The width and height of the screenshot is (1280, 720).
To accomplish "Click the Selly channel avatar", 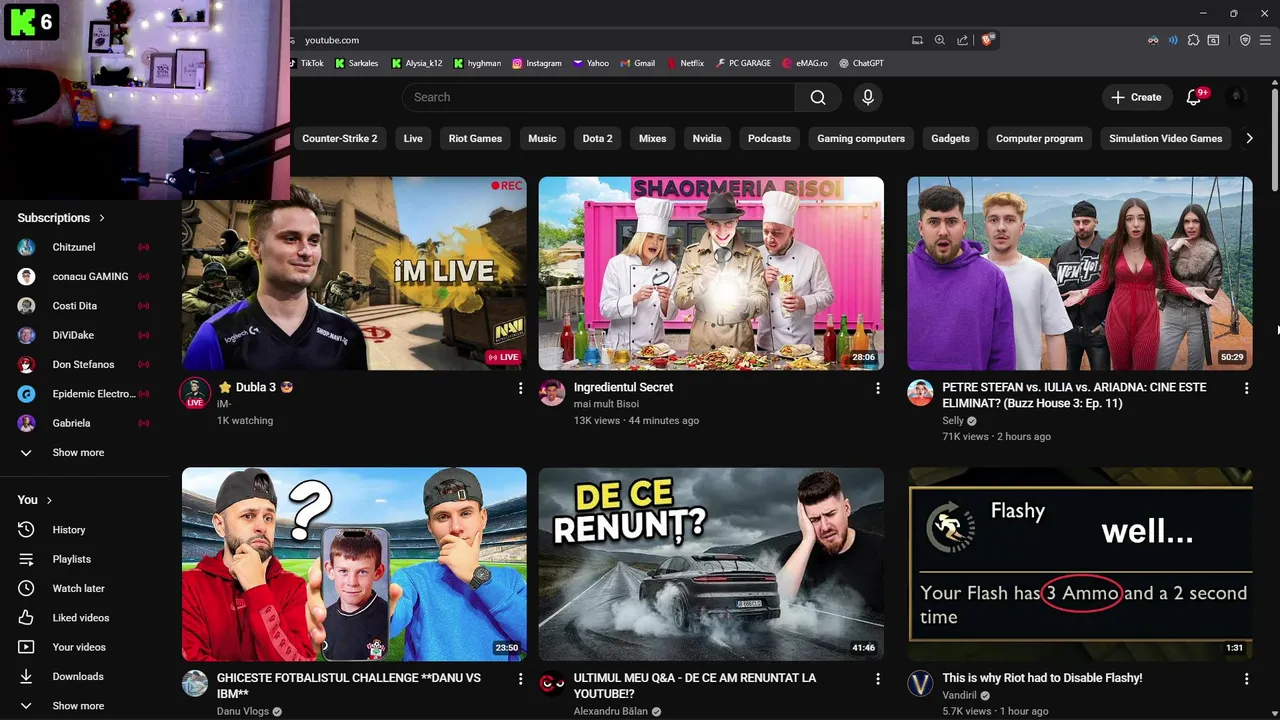I will coord(920,393).
